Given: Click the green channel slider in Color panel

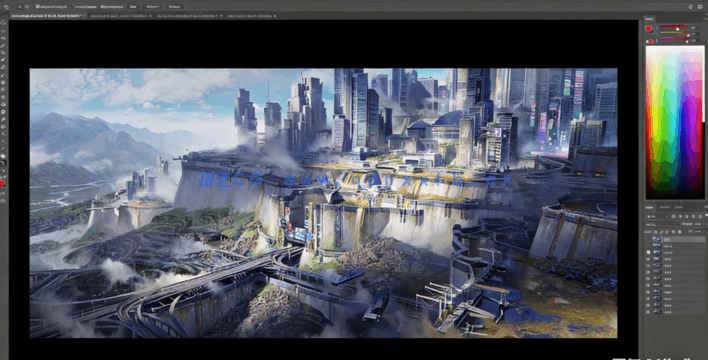Looking at the screenshot, I should pyautogui.click(x=675, y=33).
